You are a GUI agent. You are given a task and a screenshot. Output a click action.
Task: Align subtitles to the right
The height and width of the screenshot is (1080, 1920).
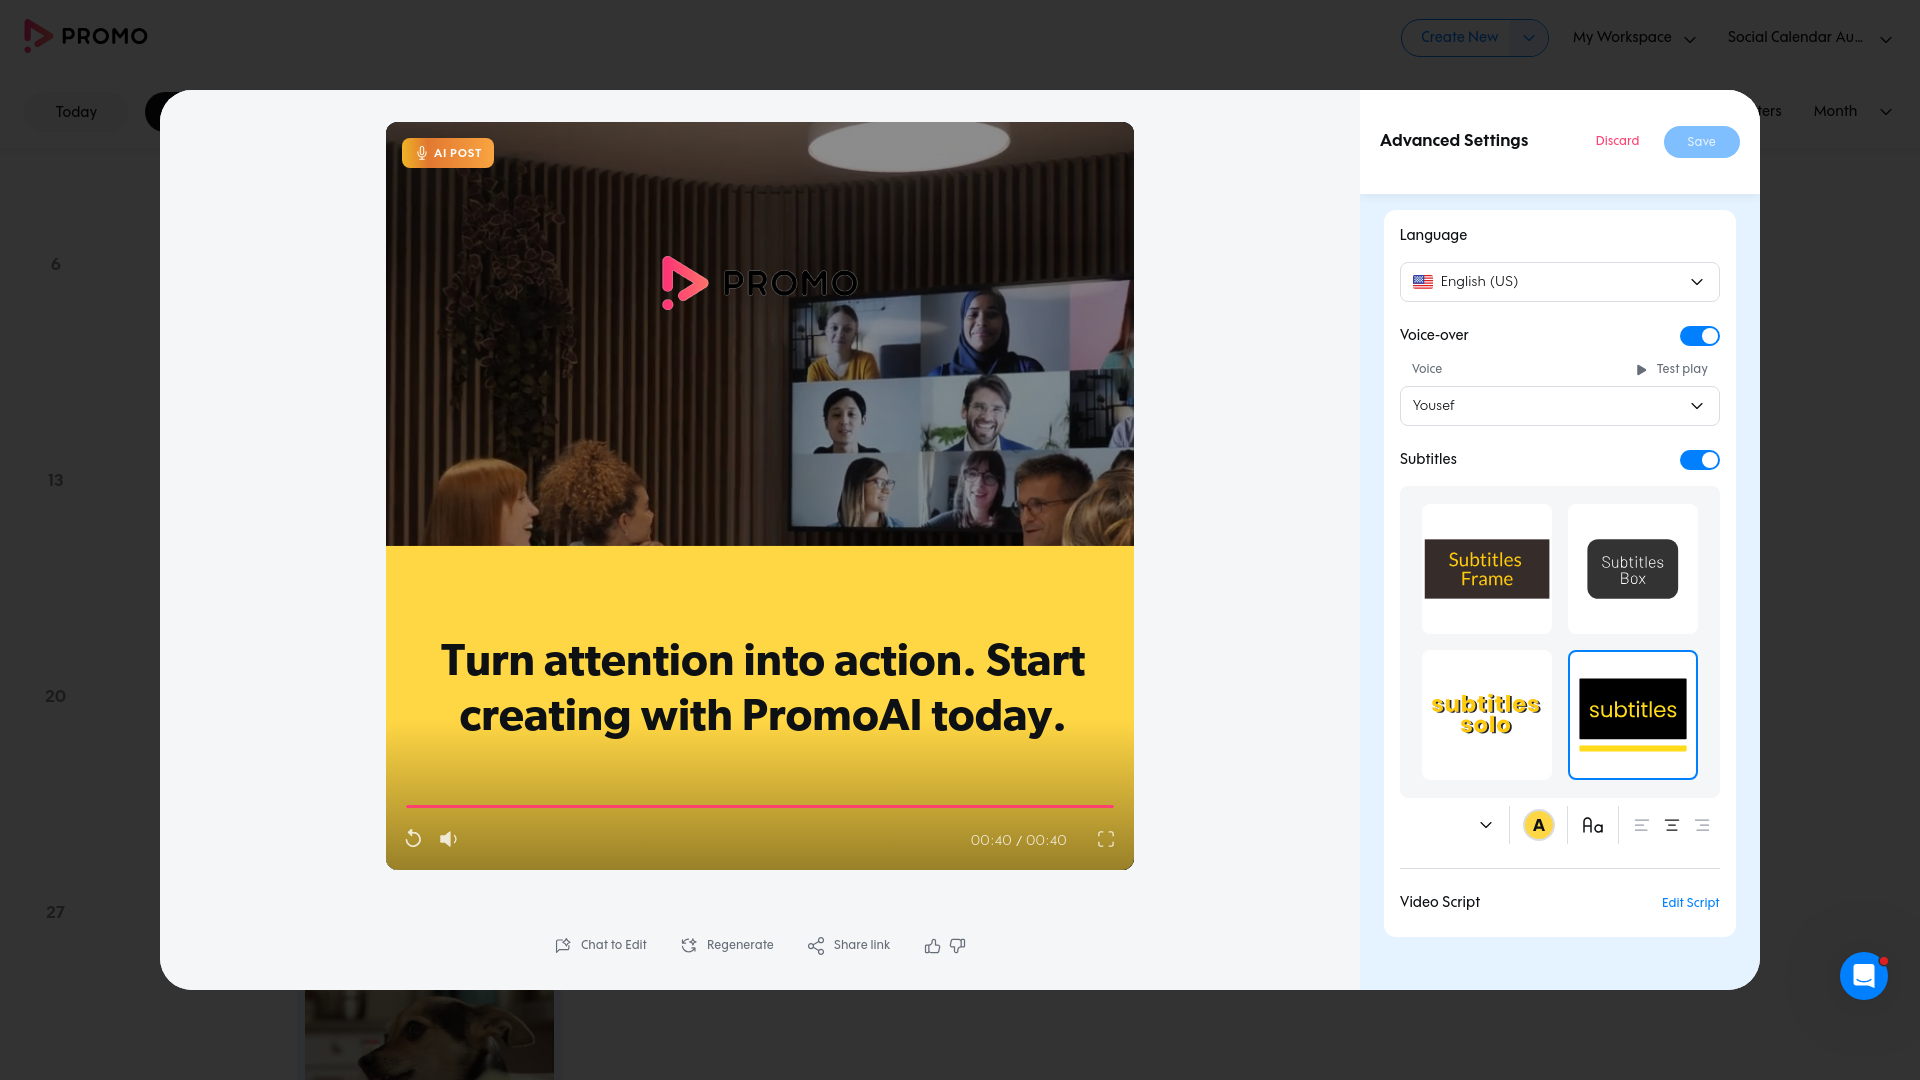coord(1702,826)
